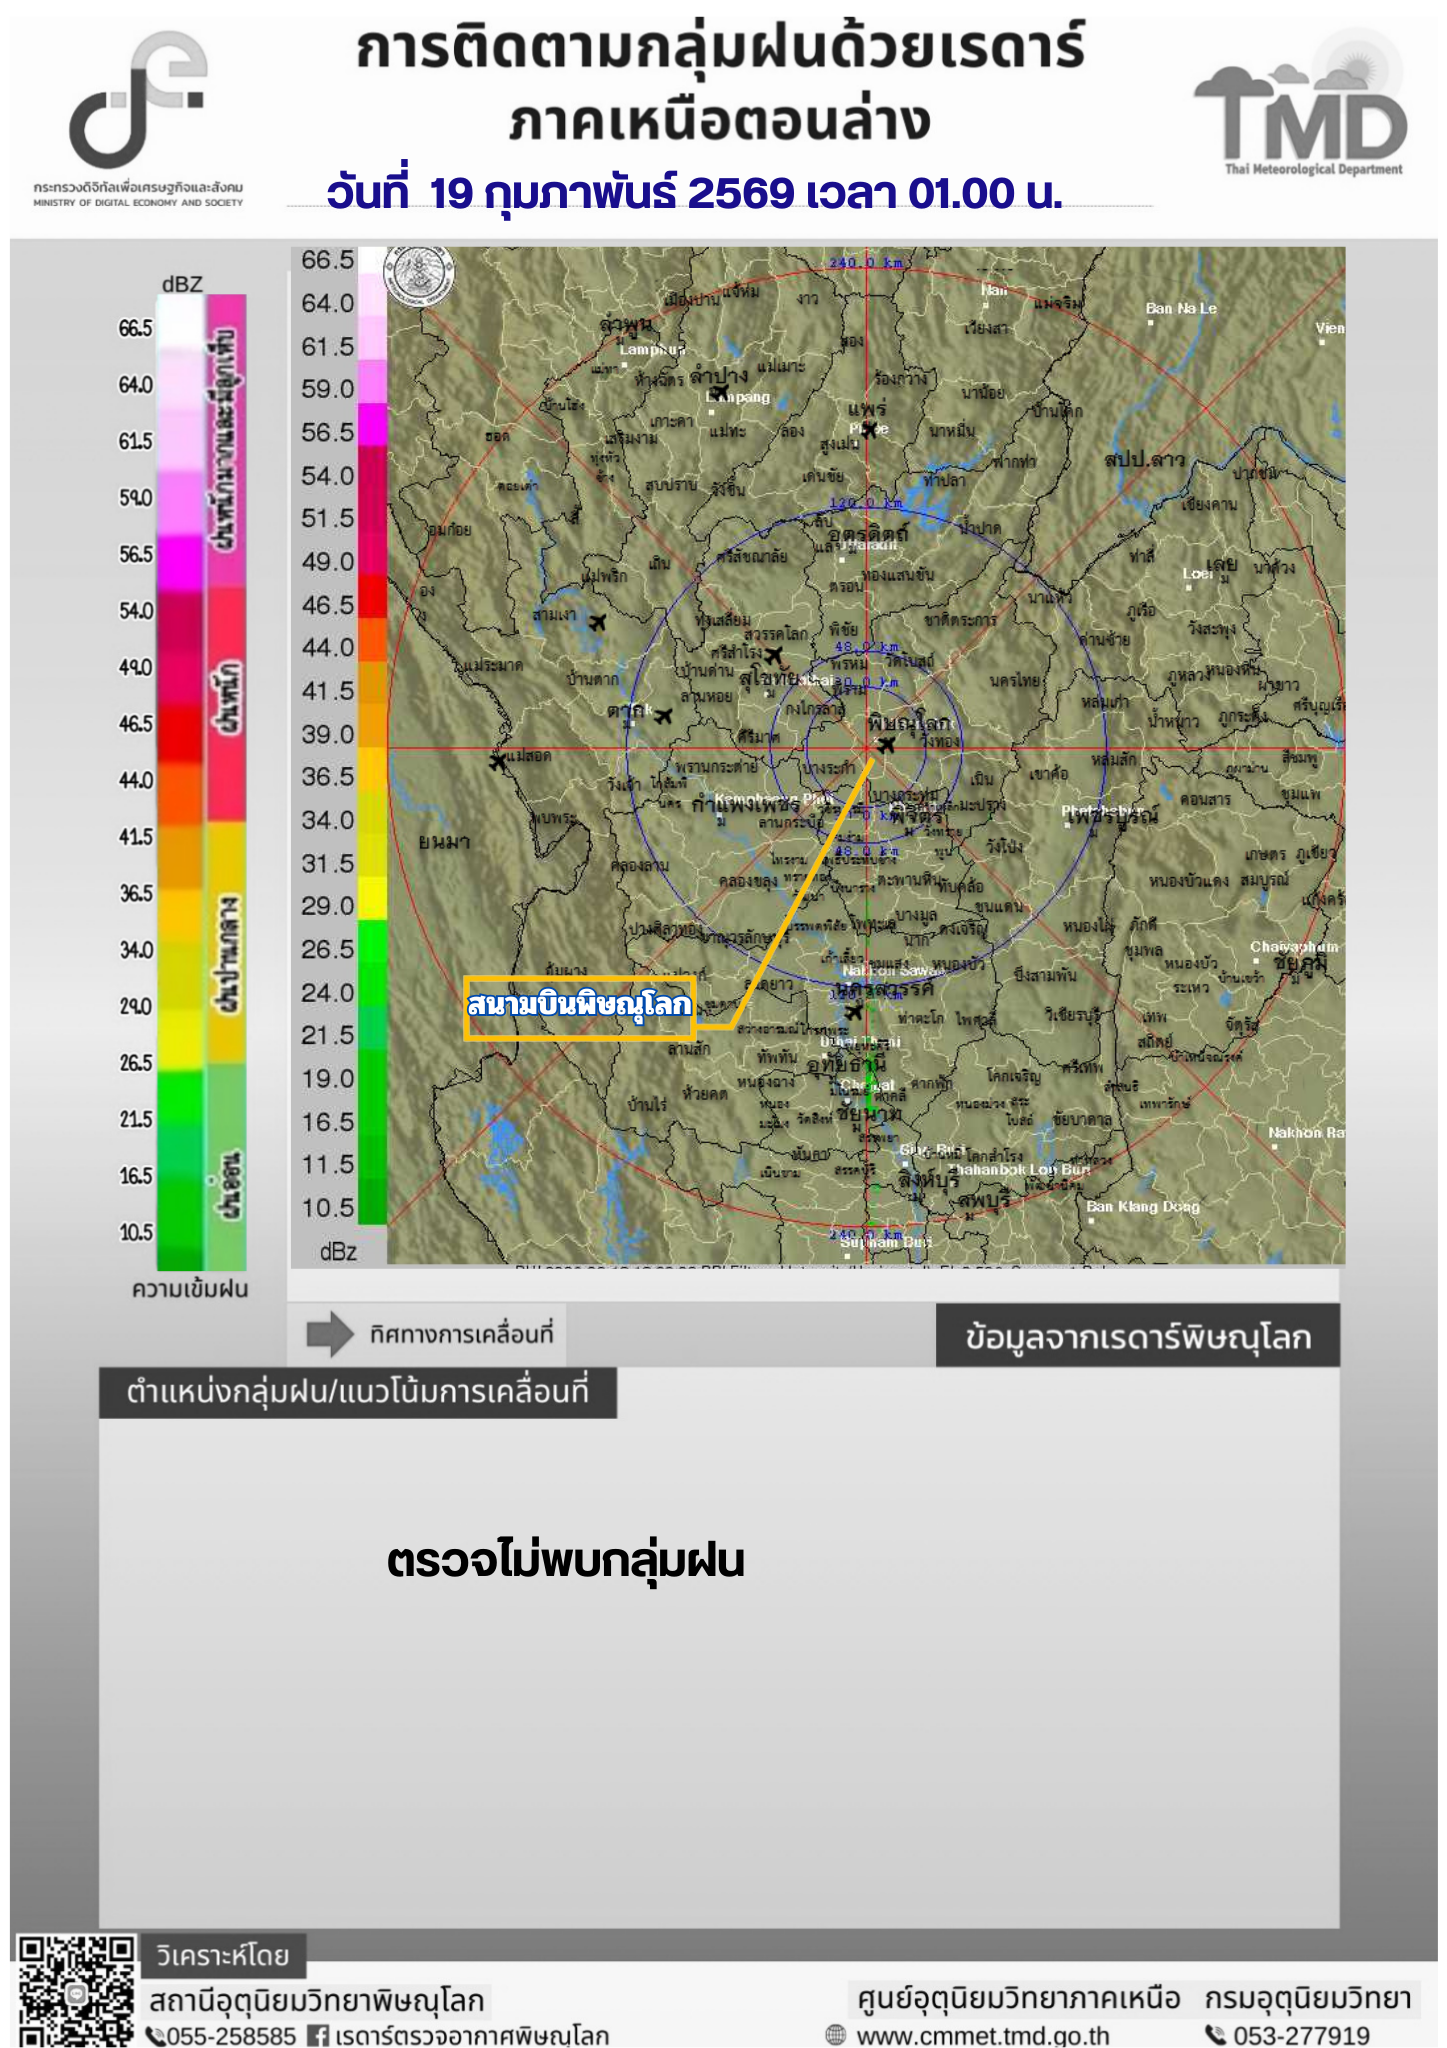Click the ตำแหน่งกลุ่มฝน/แนวโน้มการเคลื่อนที่ header tab
The width and height of the screenshot is (1447, 2048).
tap(357, 1392)
